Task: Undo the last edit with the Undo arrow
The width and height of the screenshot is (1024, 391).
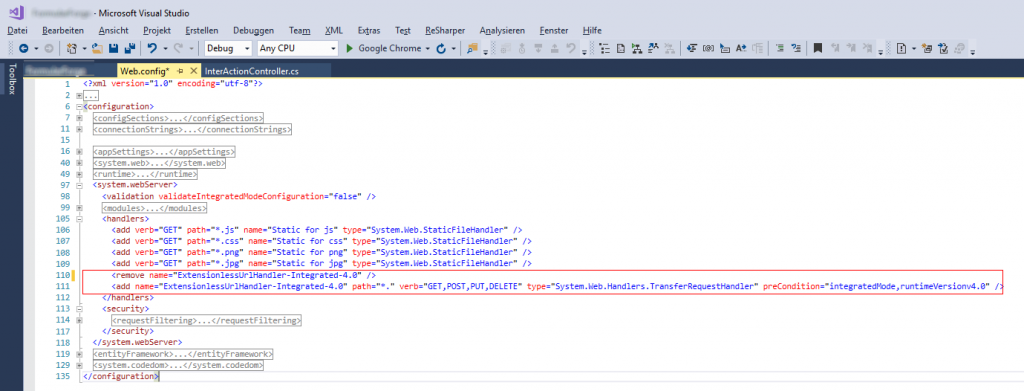Action: pos(152,48)
